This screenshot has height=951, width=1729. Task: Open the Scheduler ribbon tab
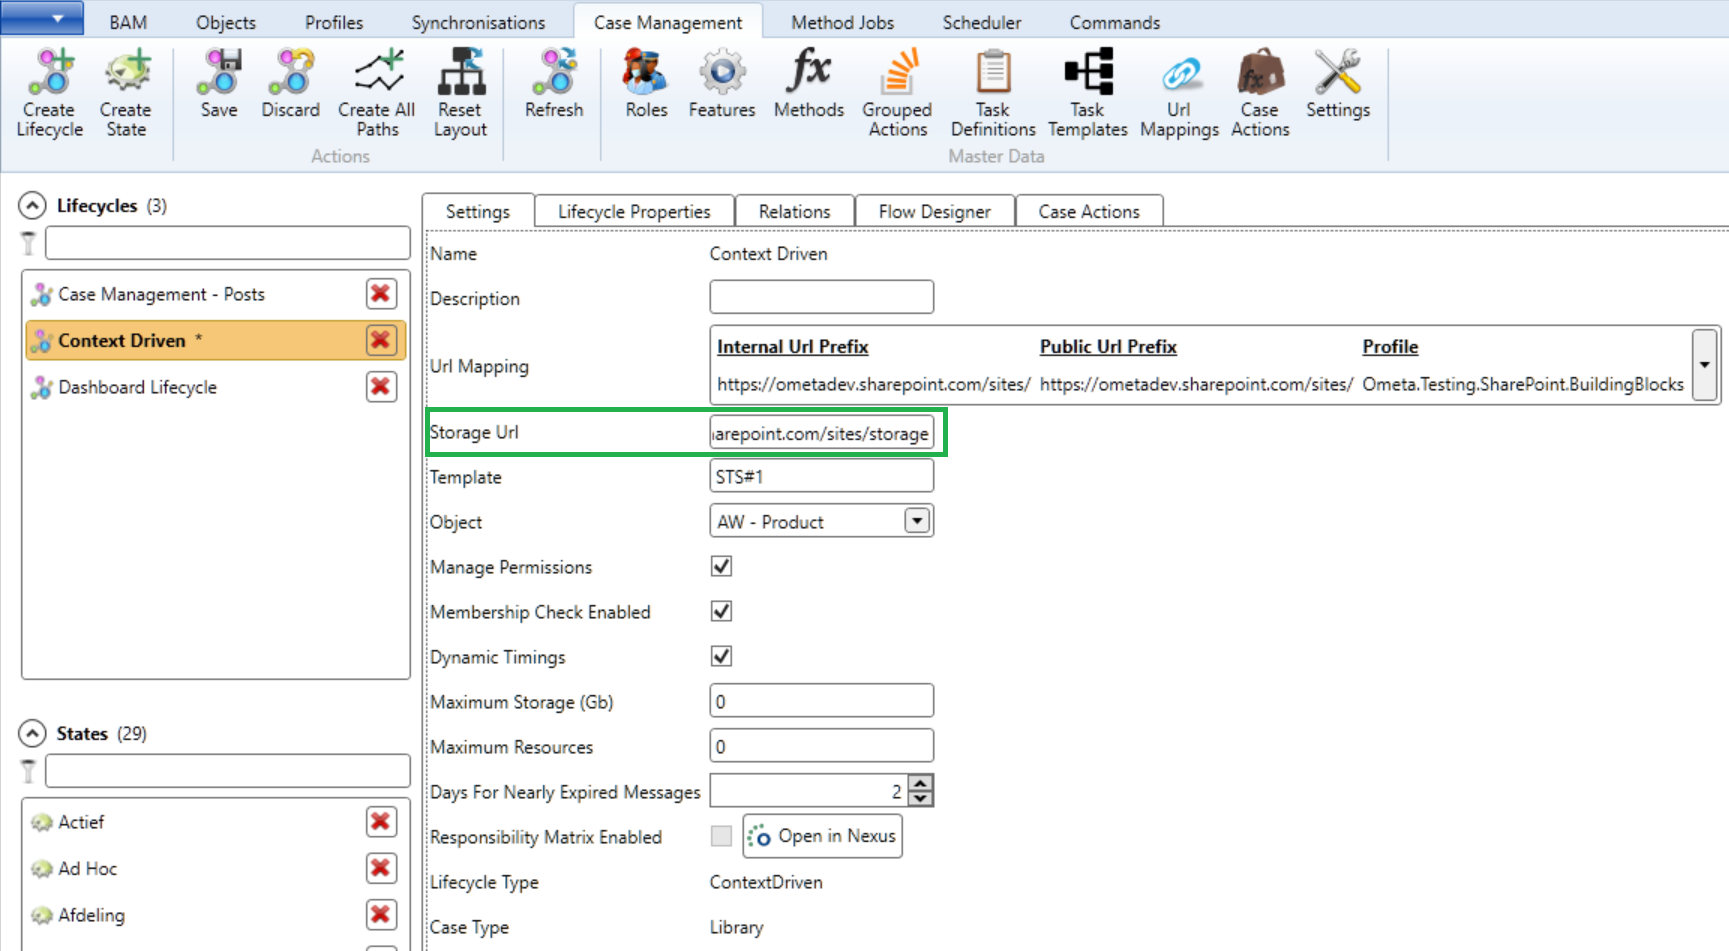click(x=981, y=22)
